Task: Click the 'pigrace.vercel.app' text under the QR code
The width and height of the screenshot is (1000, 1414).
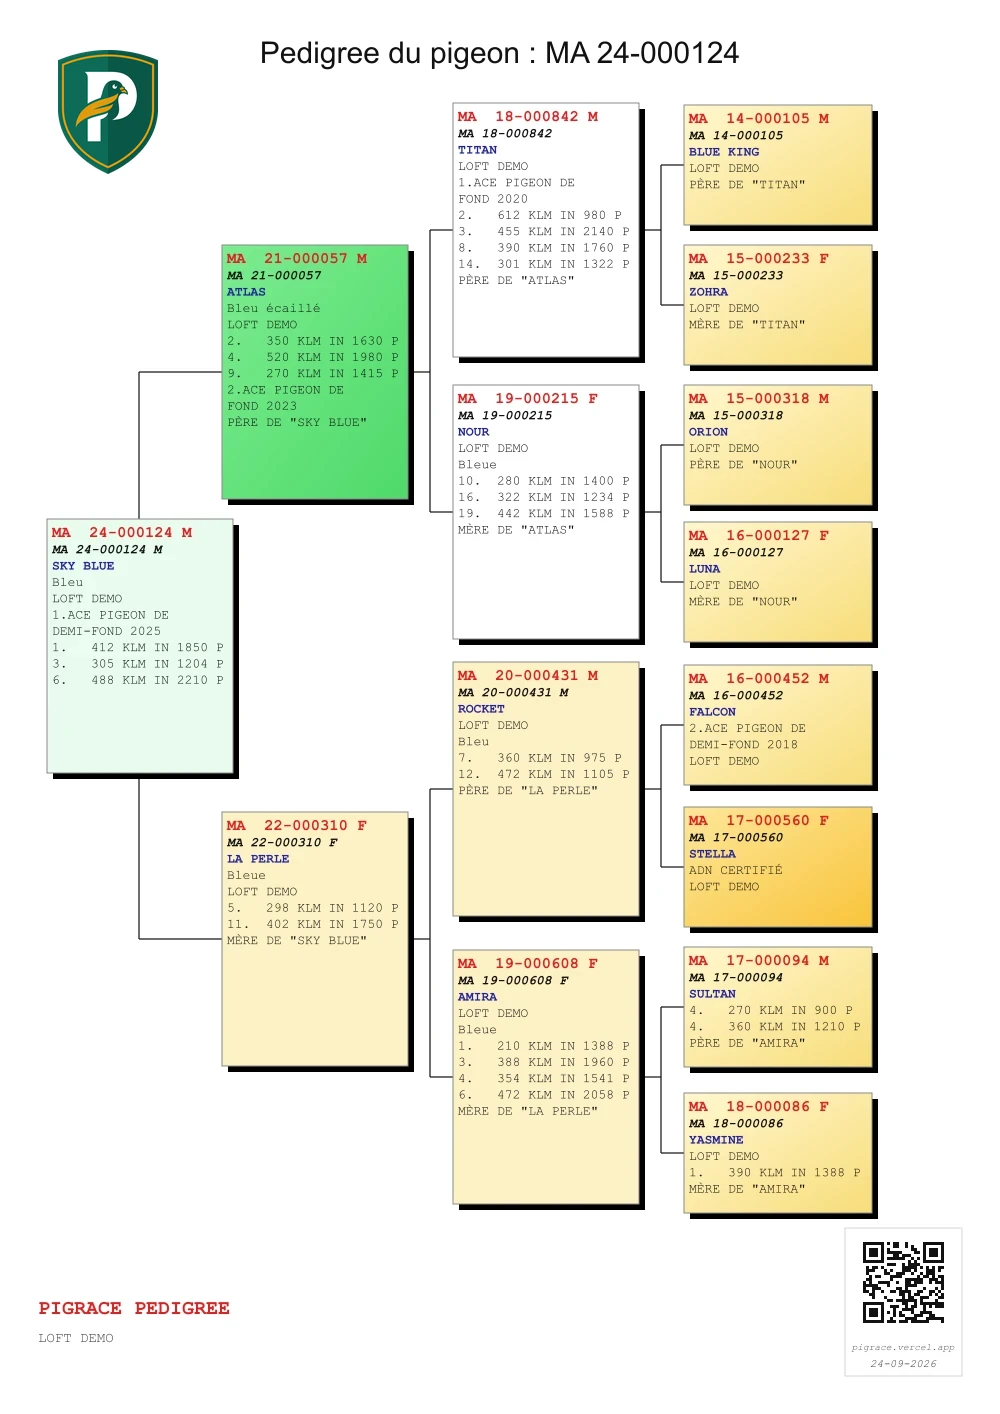Action: tap(903, 1347)
